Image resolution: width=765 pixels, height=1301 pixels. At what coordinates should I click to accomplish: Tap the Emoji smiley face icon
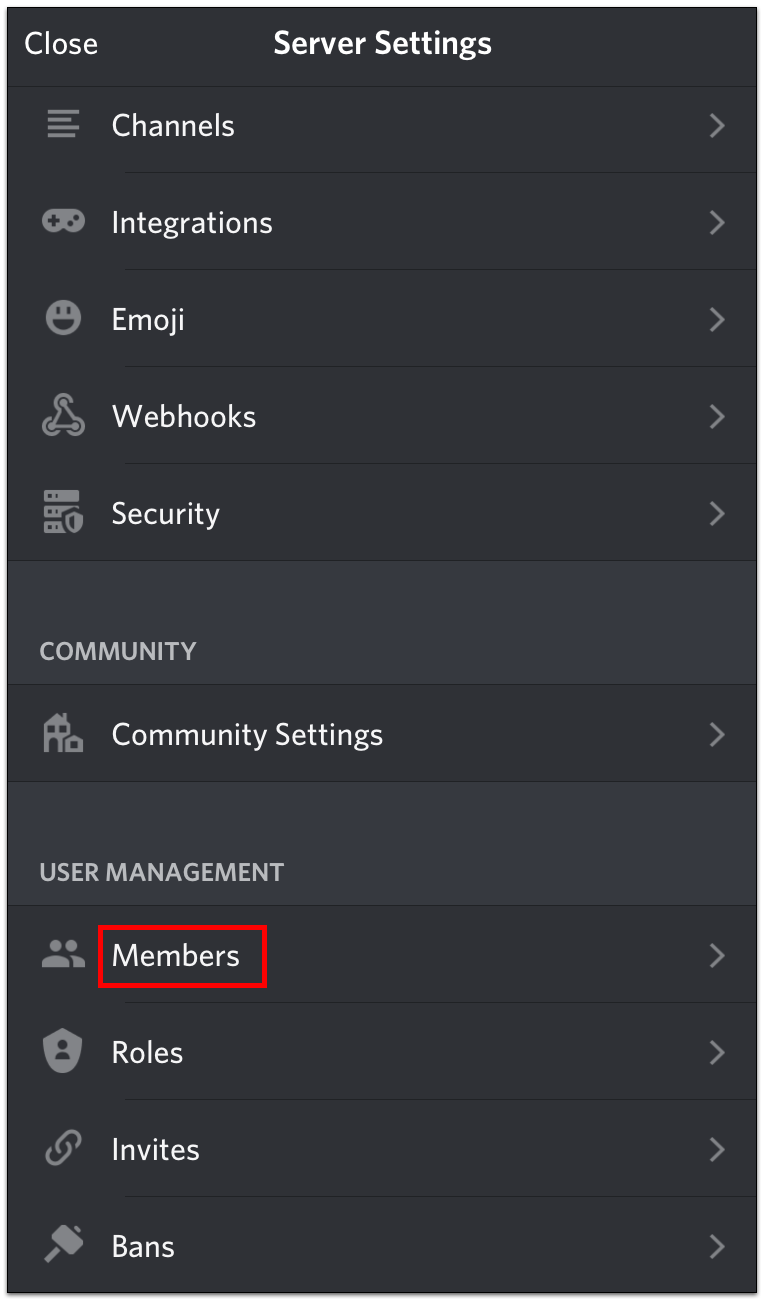(63, 319)
